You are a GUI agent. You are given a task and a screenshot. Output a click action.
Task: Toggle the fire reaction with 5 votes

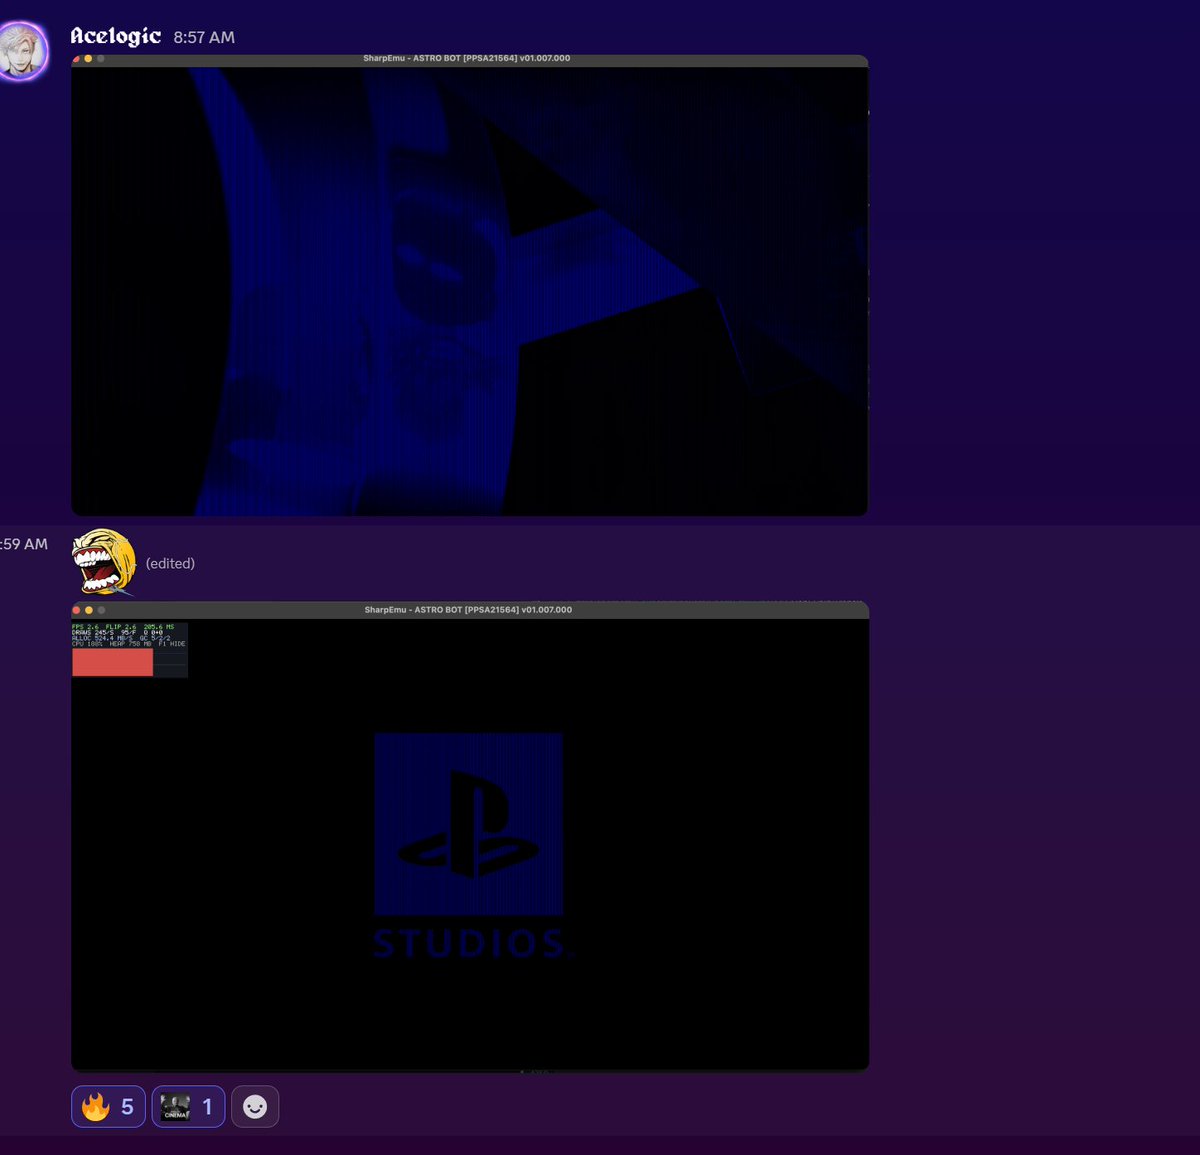coord(108,1106)
